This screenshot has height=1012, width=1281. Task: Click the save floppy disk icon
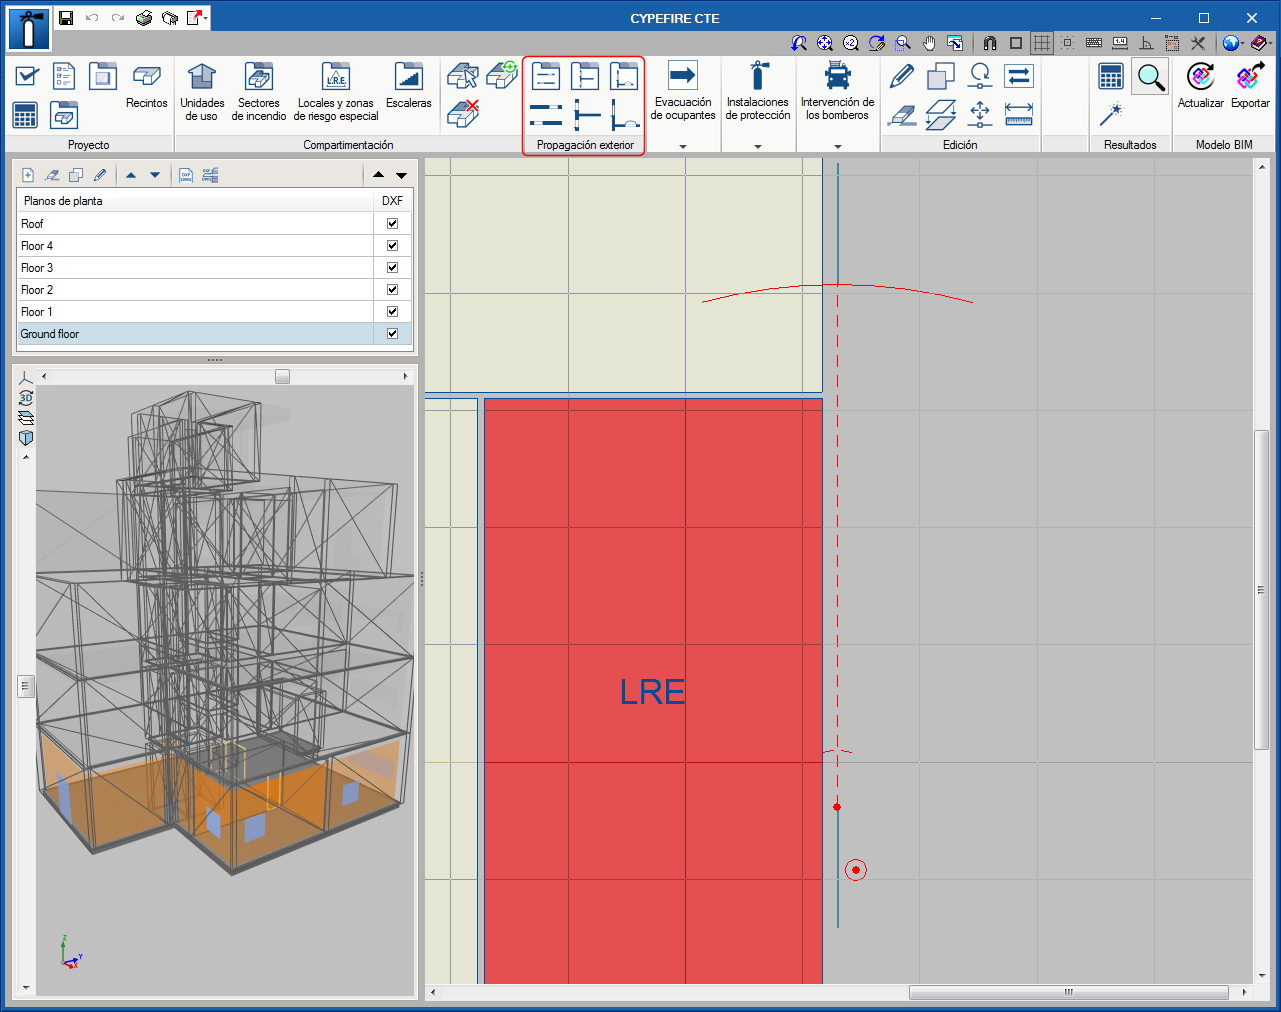point(66,18)
